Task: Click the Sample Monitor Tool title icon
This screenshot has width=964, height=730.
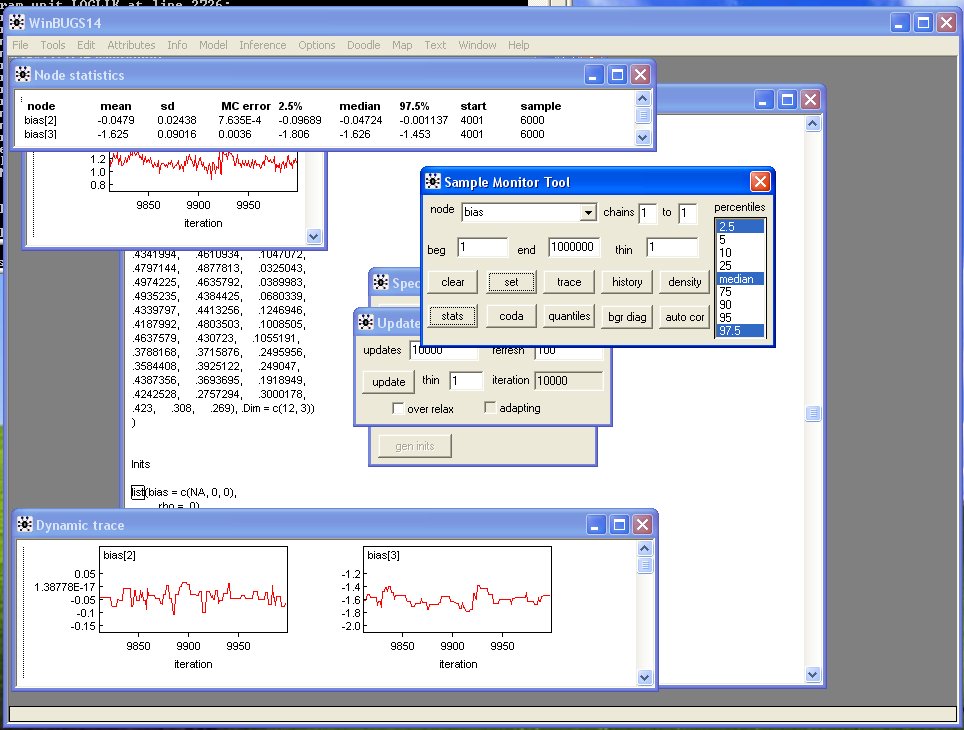Action: click(x=433, y=182)
